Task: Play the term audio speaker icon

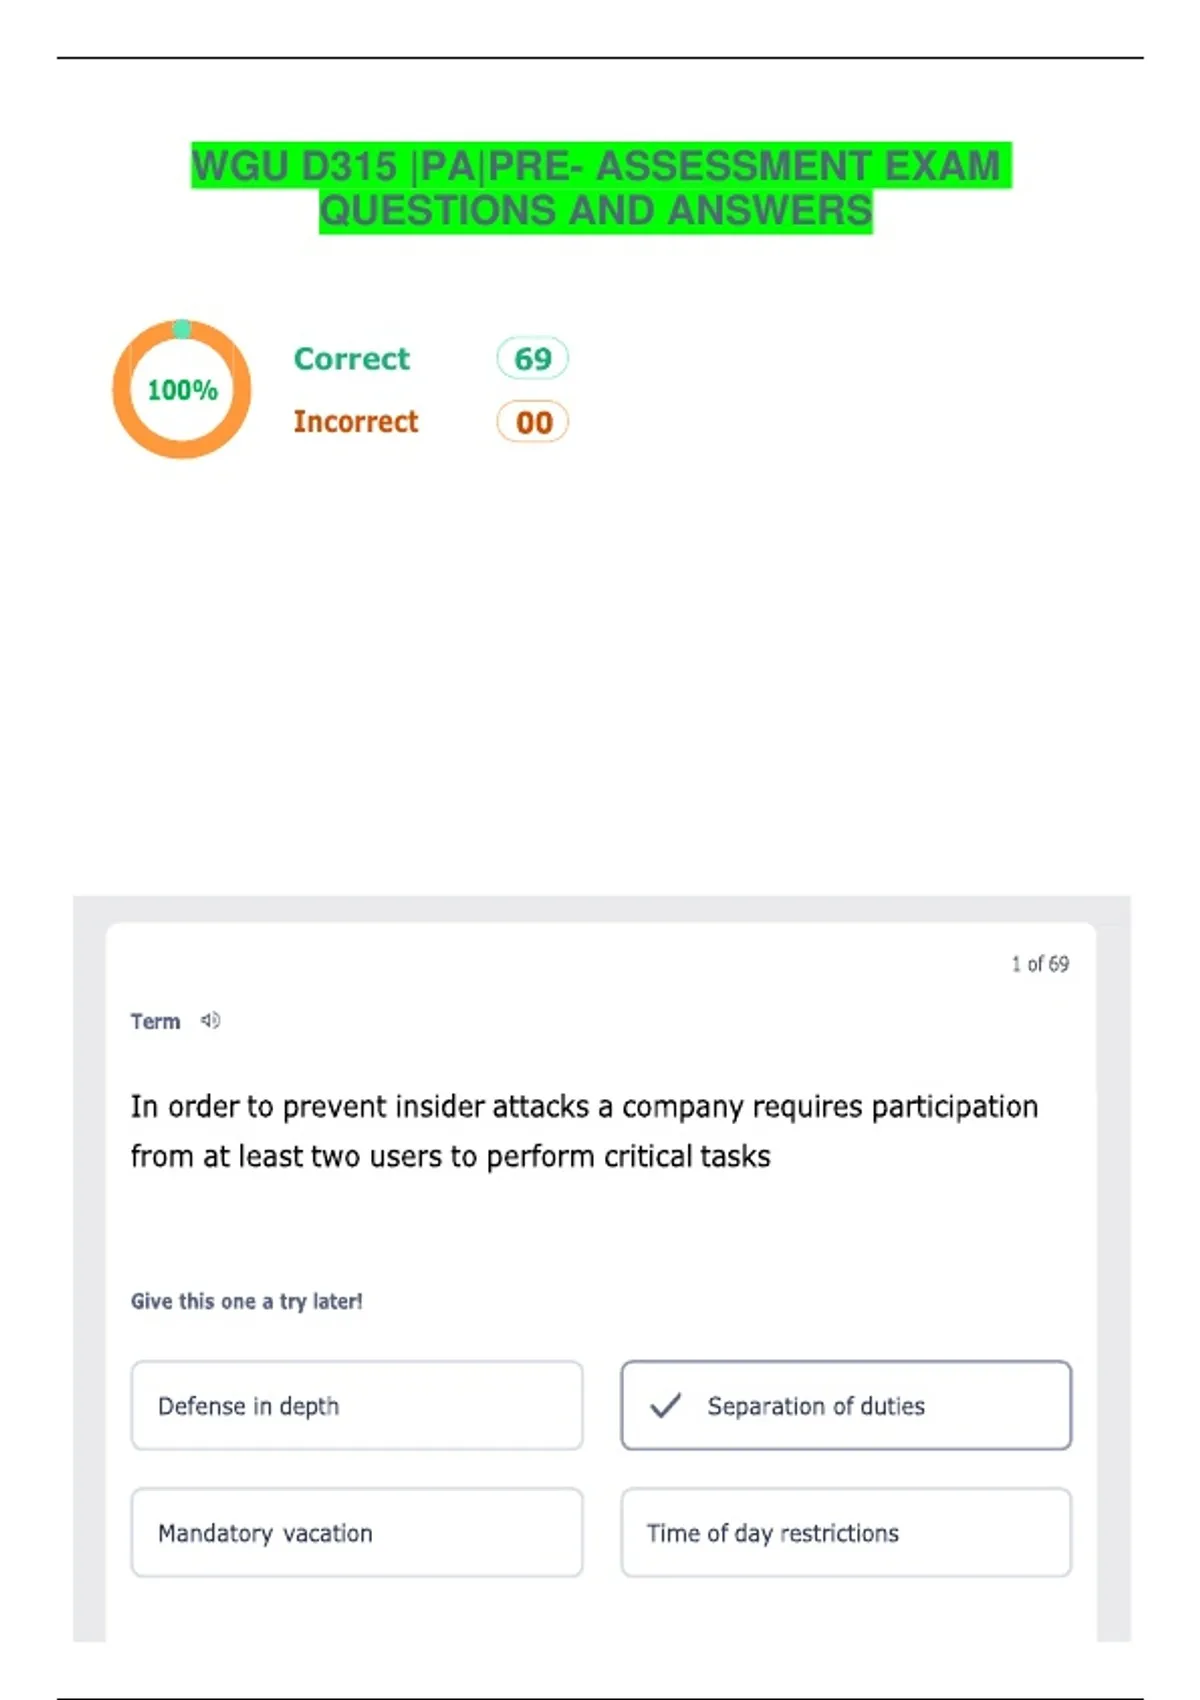Action: [210, 1020]
